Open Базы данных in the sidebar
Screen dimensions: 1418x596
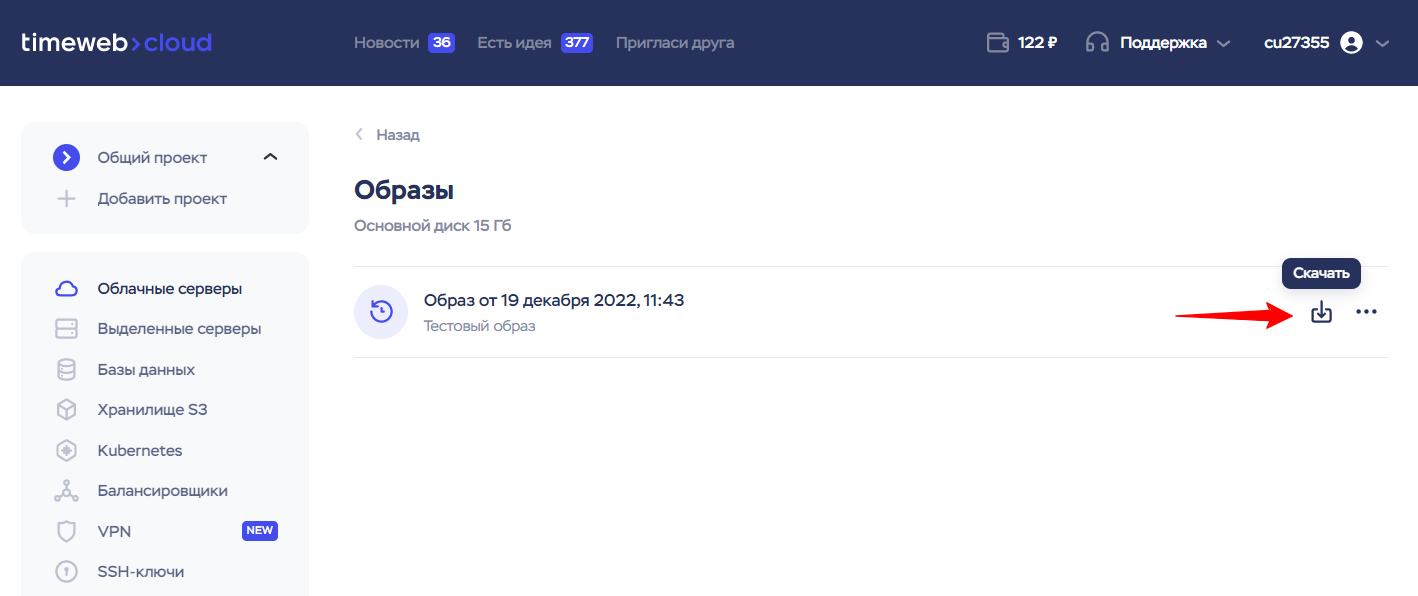click(x=146, y=370)
